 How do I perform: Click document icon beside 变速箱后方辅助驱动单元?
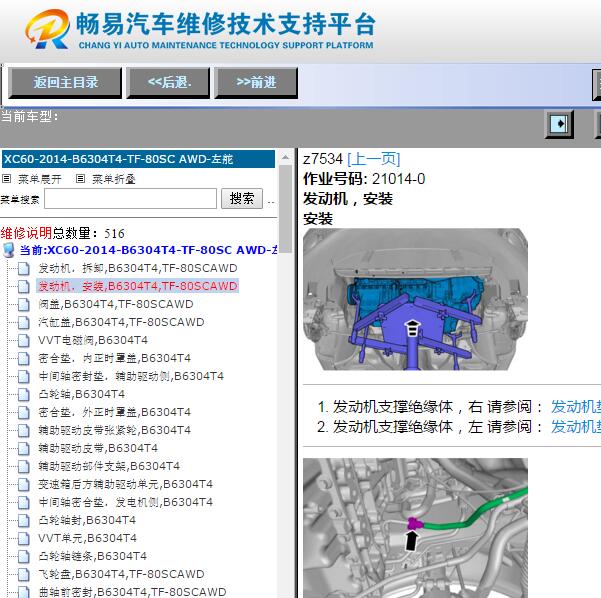coord(24,485)
